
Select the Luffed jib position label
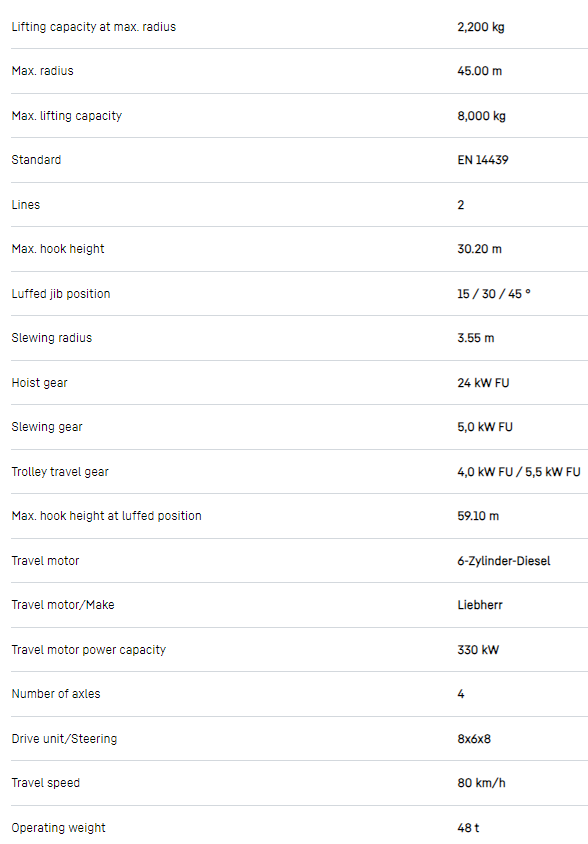click(61, 294)
